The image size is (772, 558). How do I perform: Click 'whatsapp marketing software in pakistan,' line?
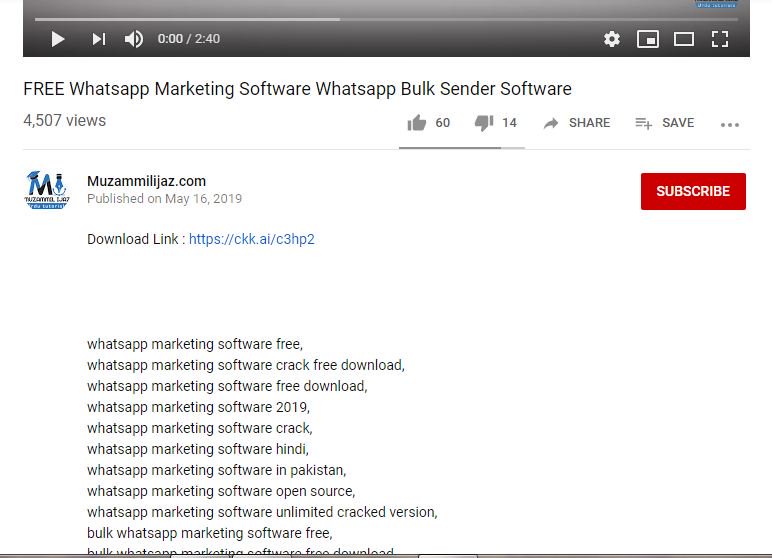217,470
